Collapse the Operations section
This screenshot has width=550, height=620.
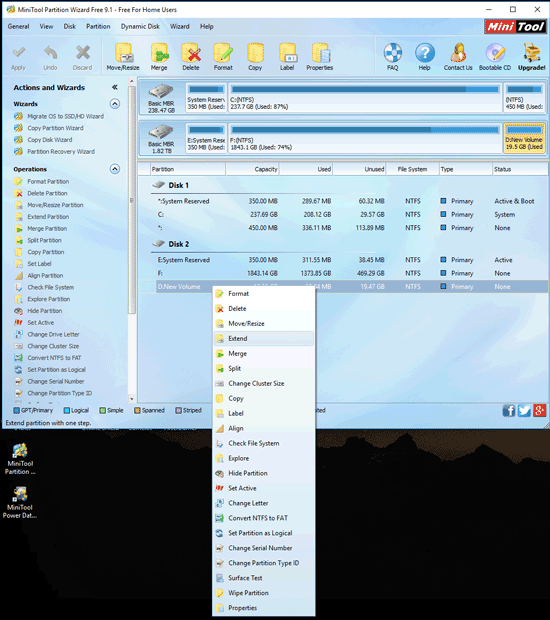click(115, 169)
